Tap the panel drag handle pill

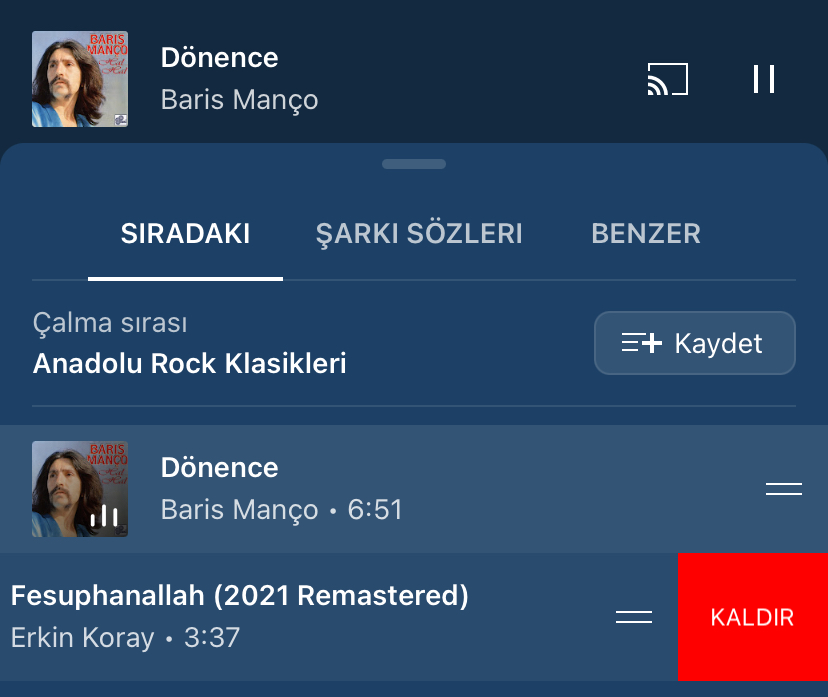pyautogui.click(x=414, y=164)
